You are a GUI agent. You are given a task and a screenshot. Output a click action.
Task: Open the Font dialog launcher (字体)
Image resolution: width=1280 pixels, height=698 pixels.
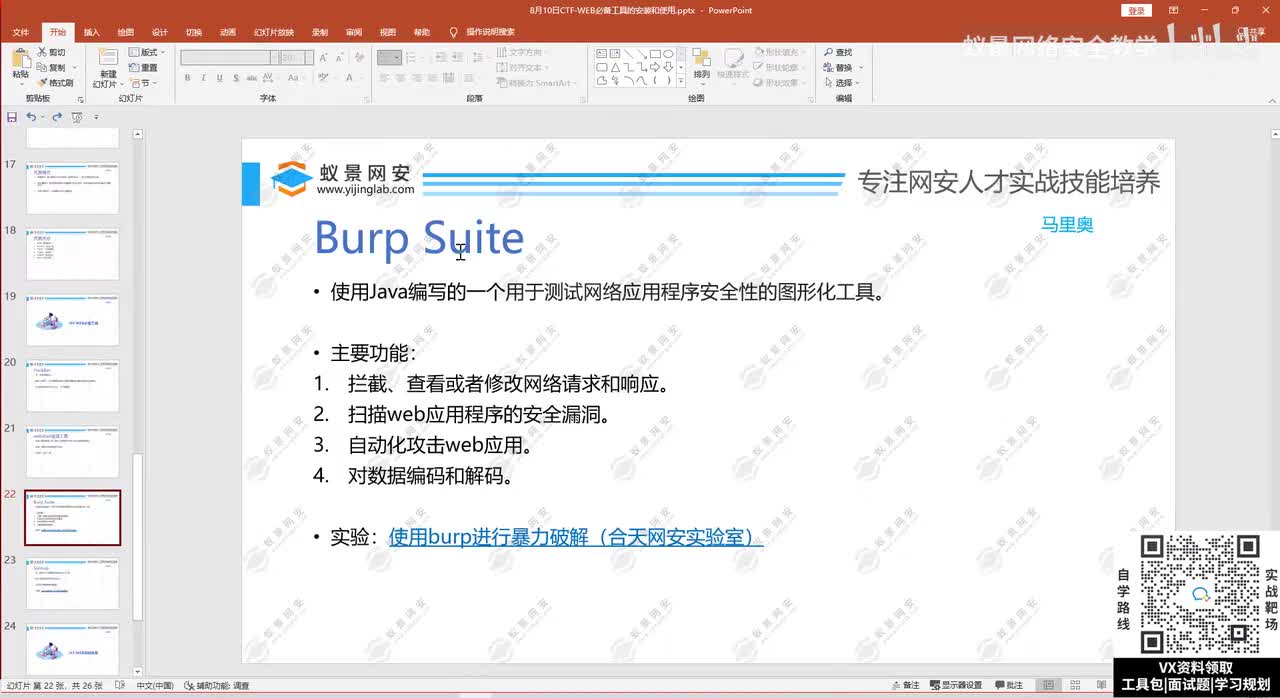[x=366, y=99]
